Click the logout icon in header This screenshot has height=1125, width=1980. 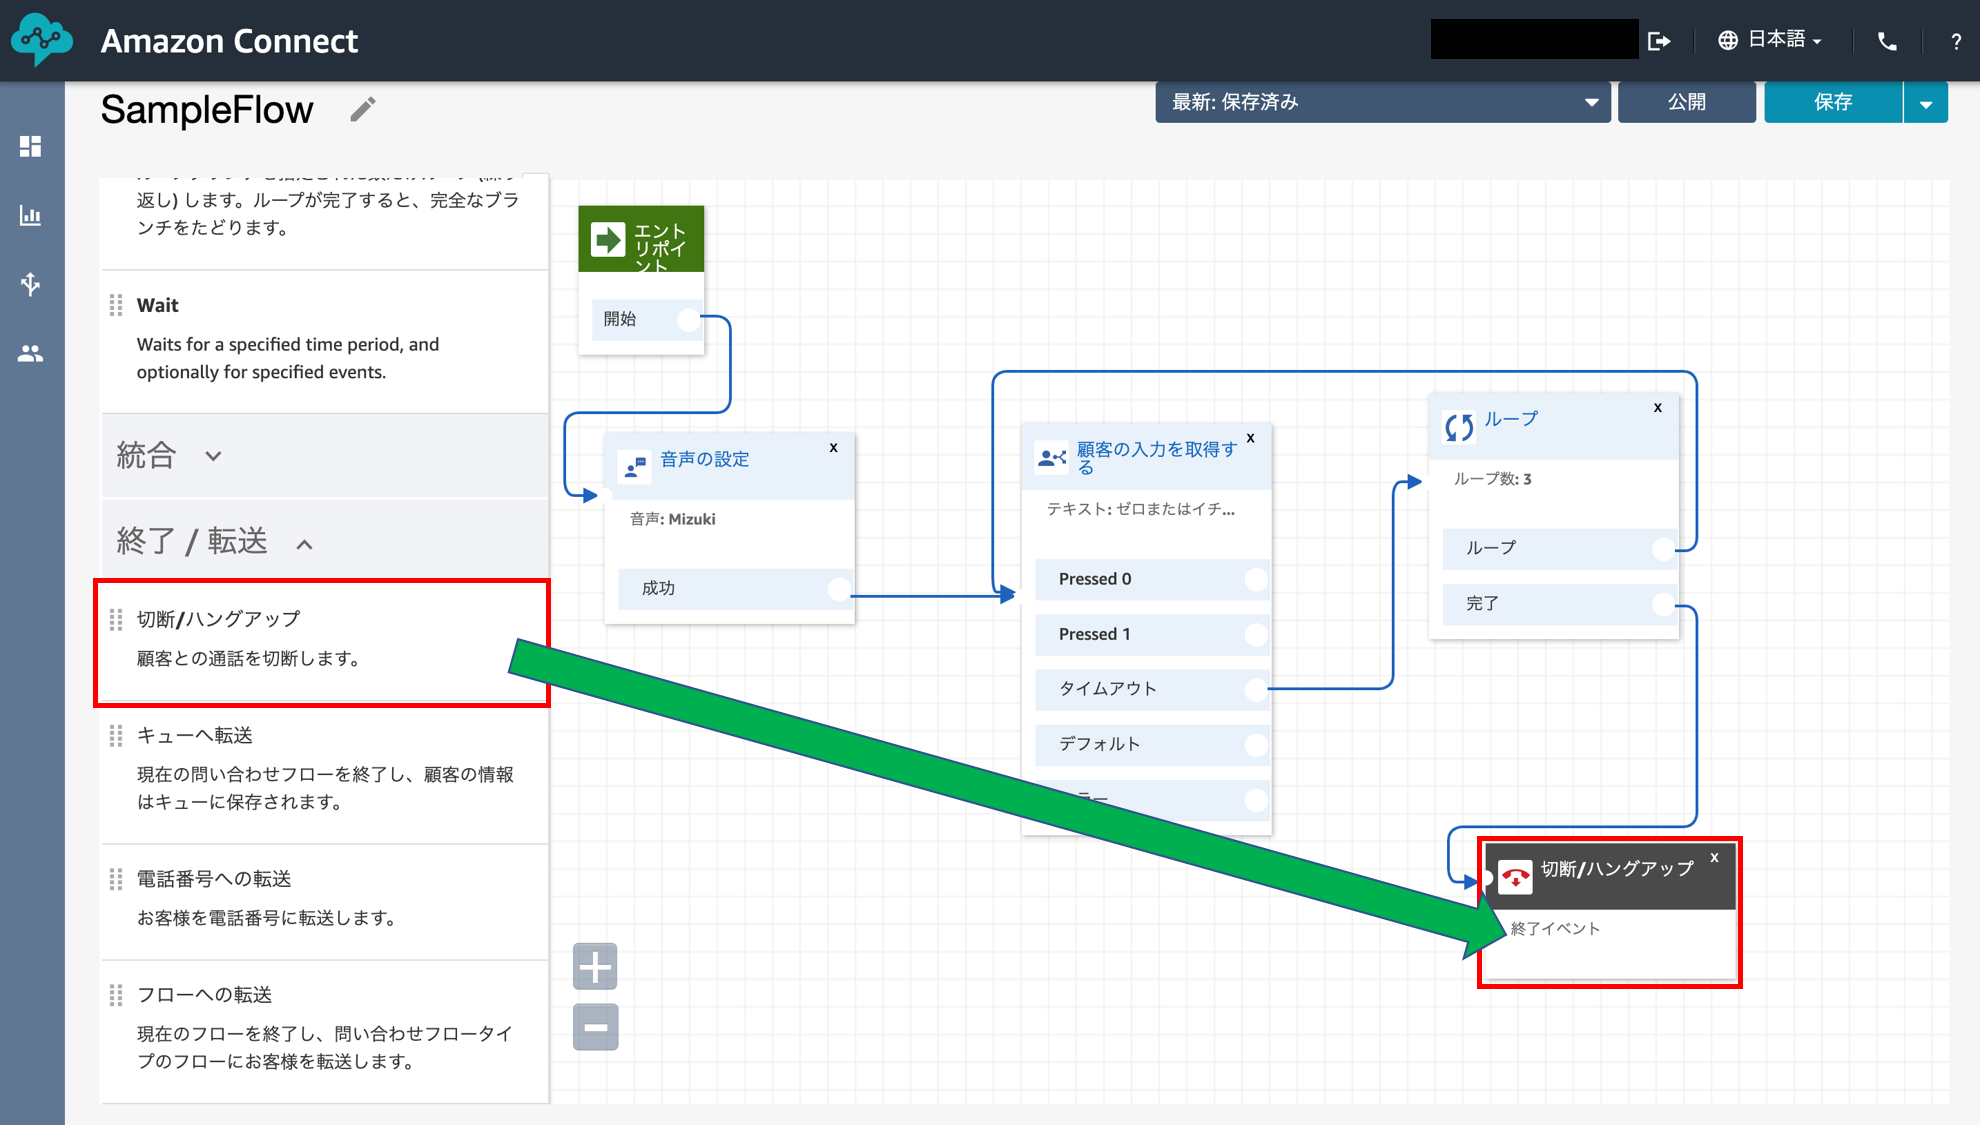[1659, 41]
